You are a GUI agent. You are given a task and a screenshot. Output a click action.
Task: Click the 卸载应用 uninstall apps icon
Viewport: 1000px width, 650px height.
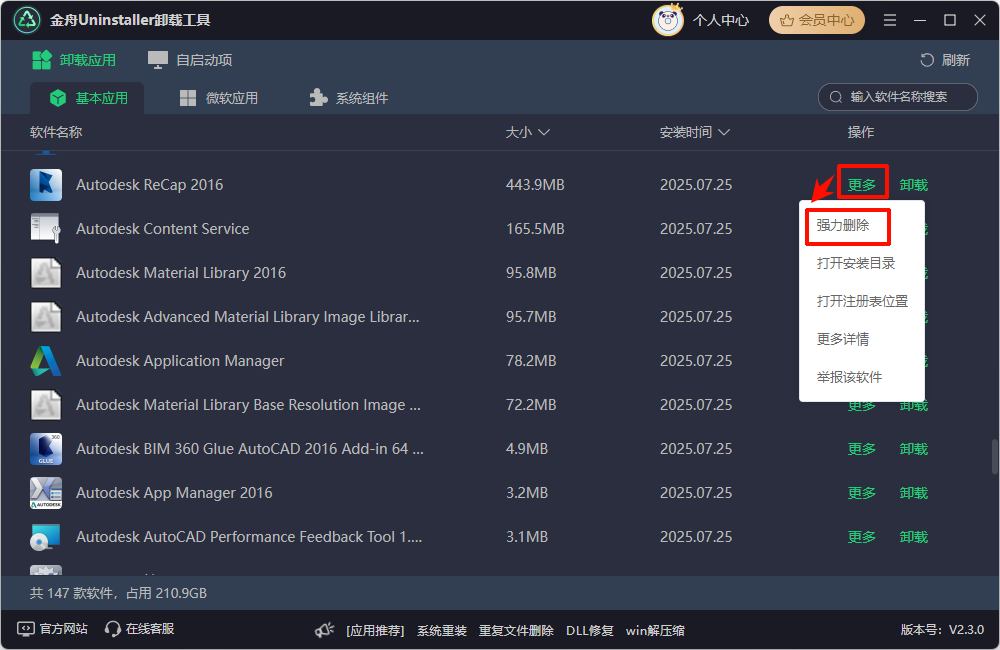tap(42, 59)
